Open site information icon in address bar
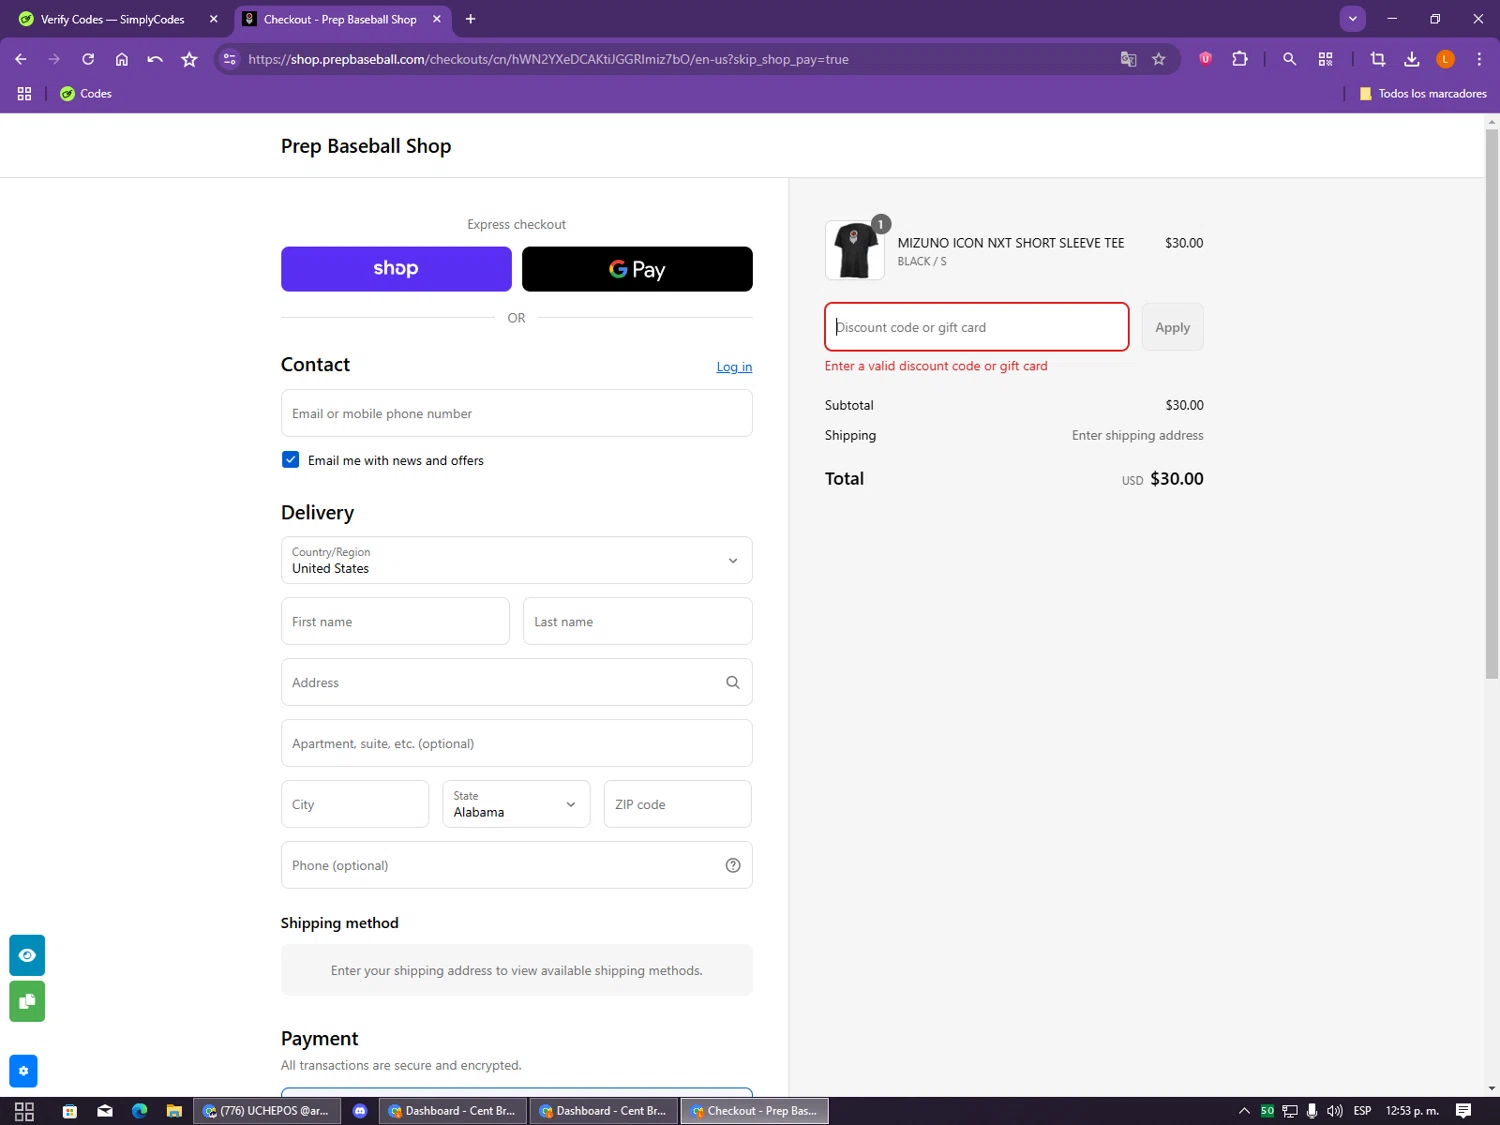The image size is (1500, 1125). click(230, 59)
